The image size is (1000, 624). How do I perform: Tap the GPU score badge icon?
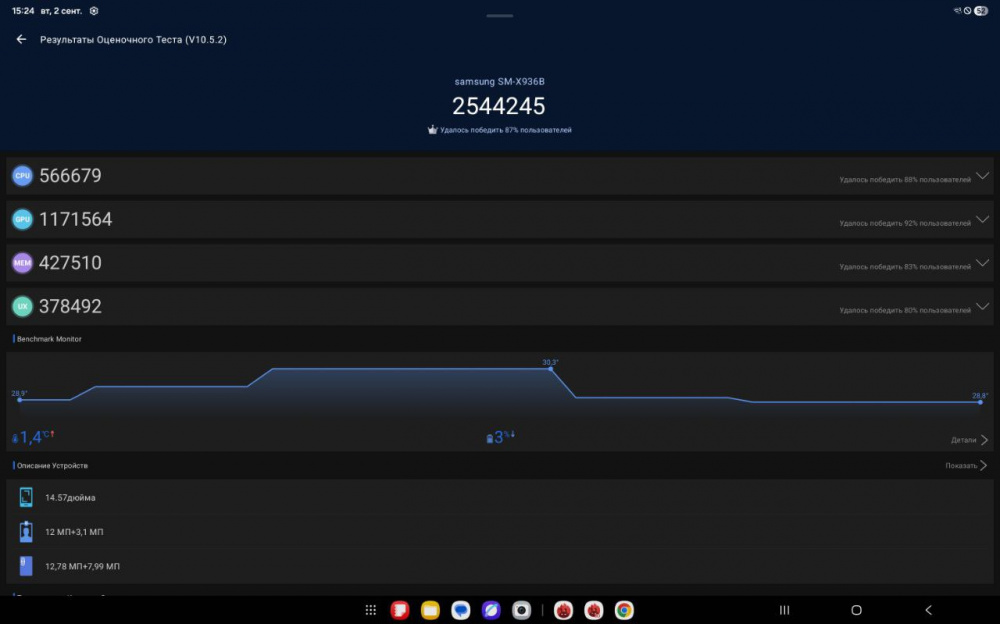point(22,219)
